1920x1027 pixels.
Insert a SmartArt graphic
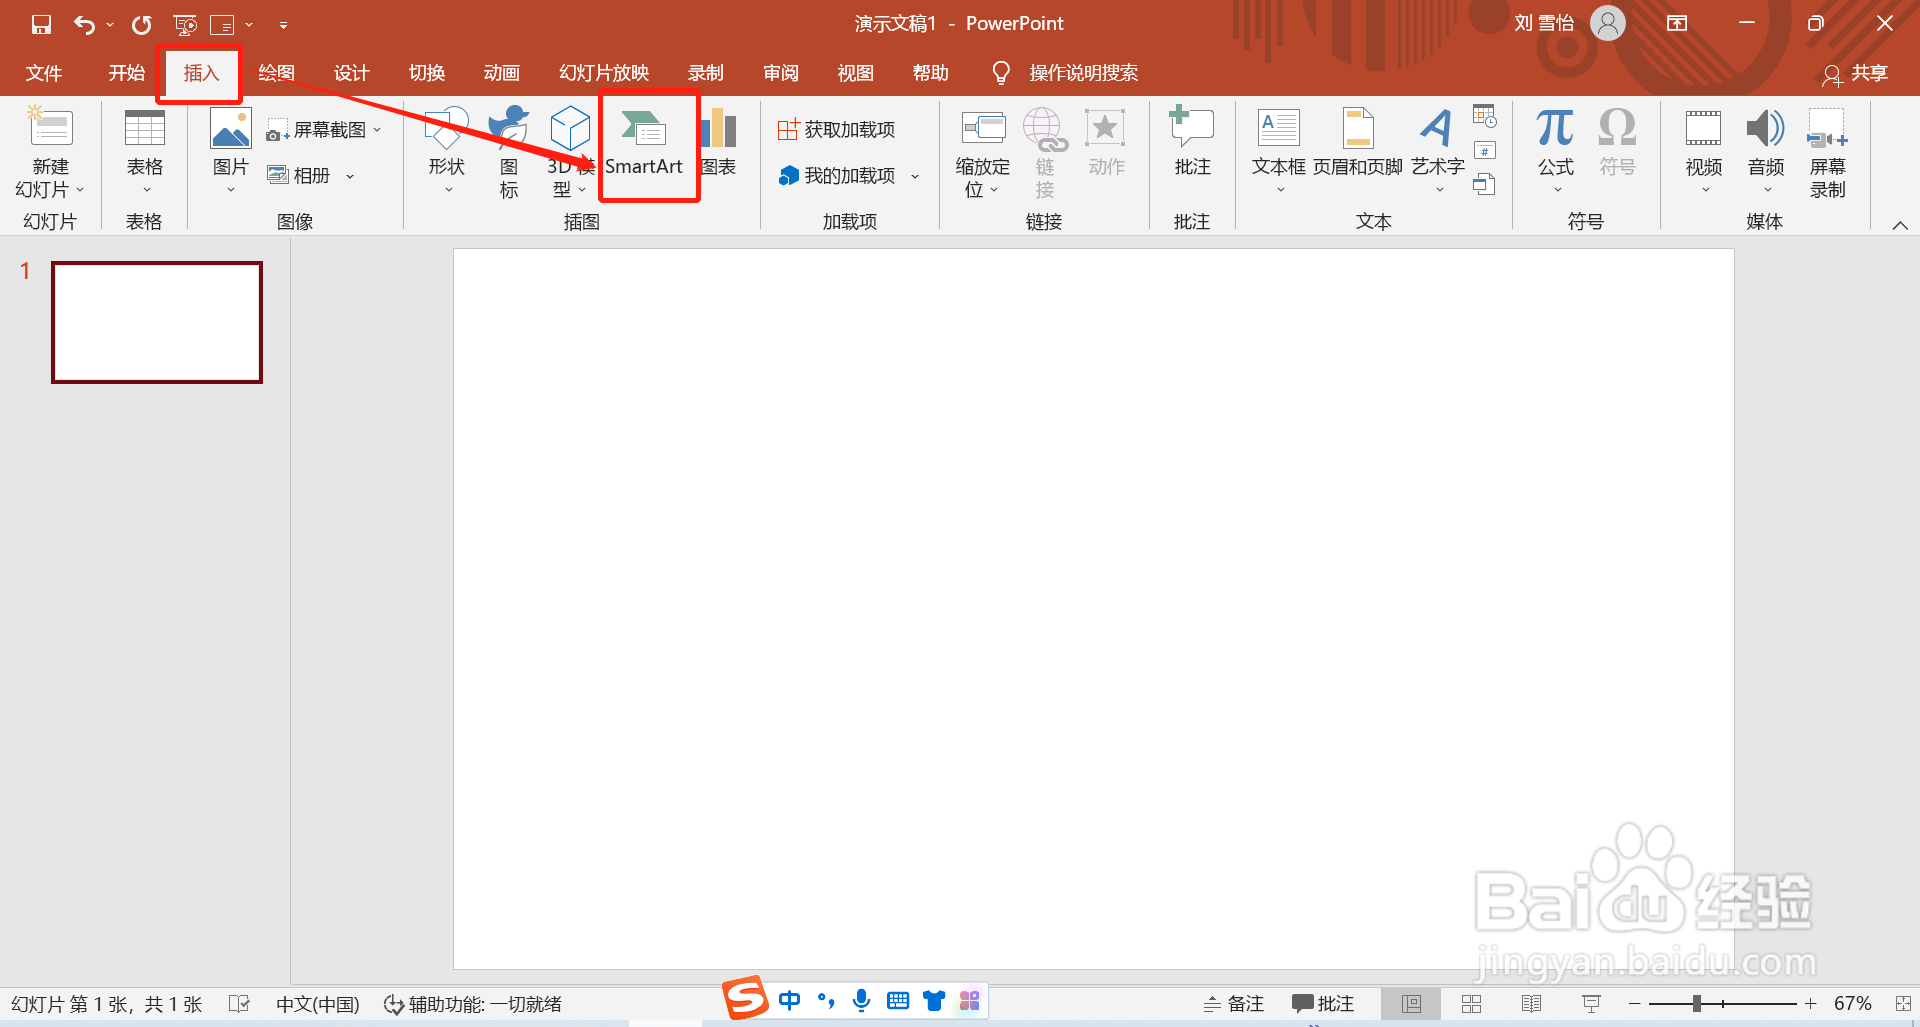pos(644,145)
